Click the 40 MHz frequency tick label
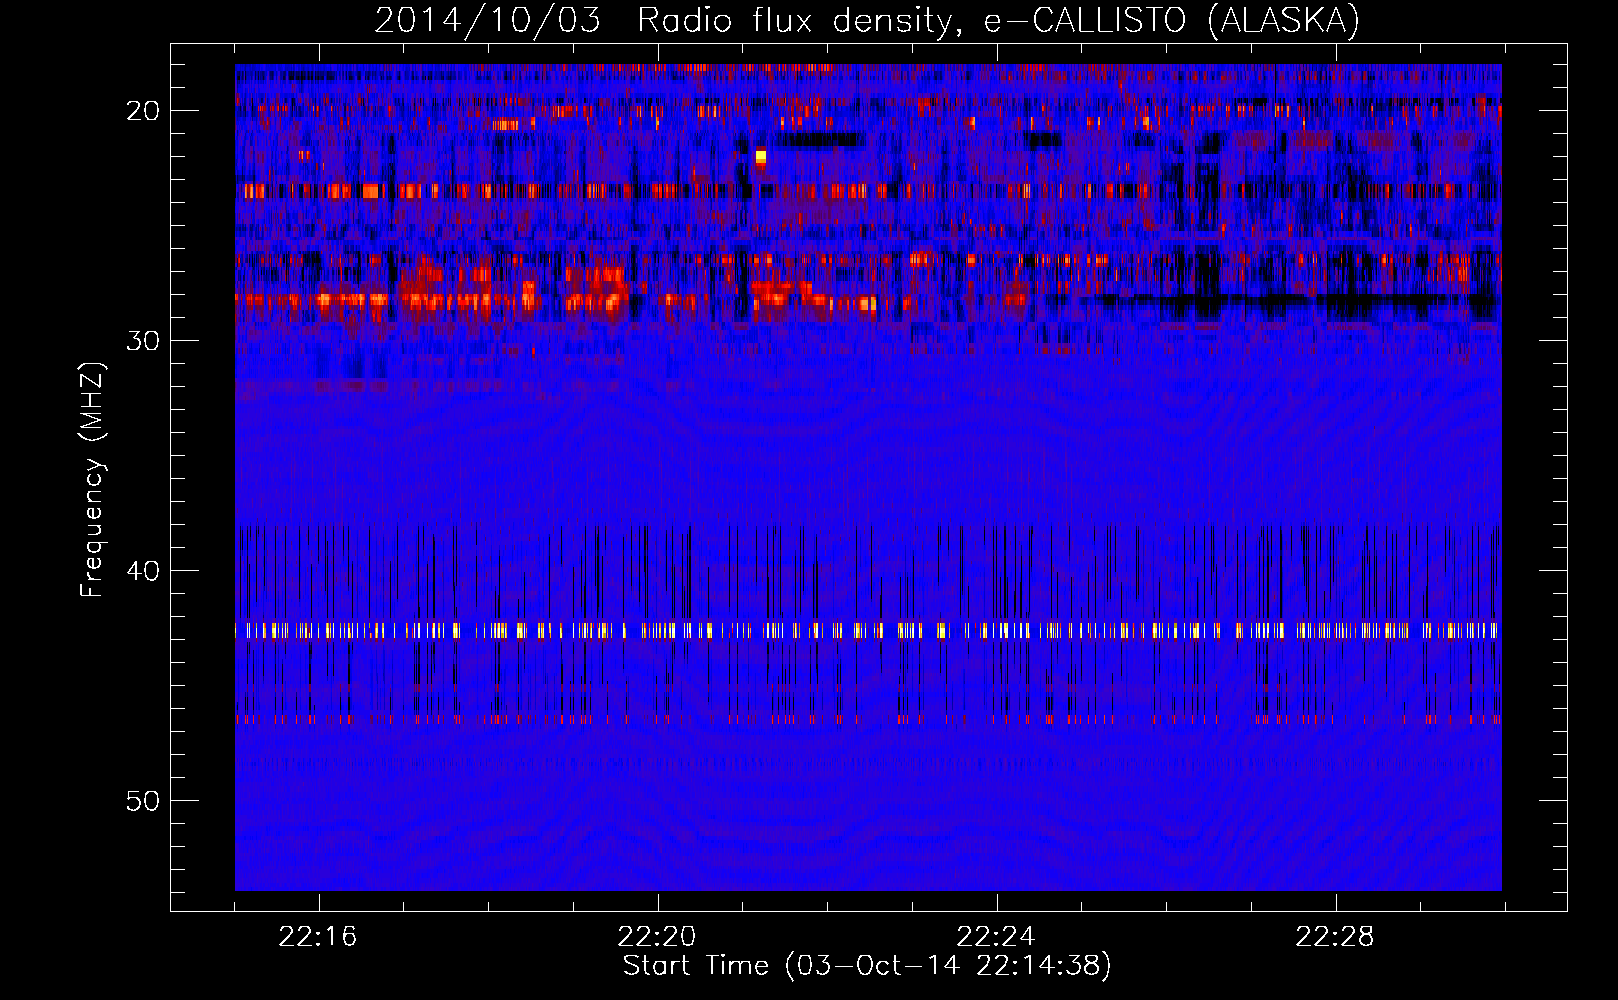 tap(143, 571)
